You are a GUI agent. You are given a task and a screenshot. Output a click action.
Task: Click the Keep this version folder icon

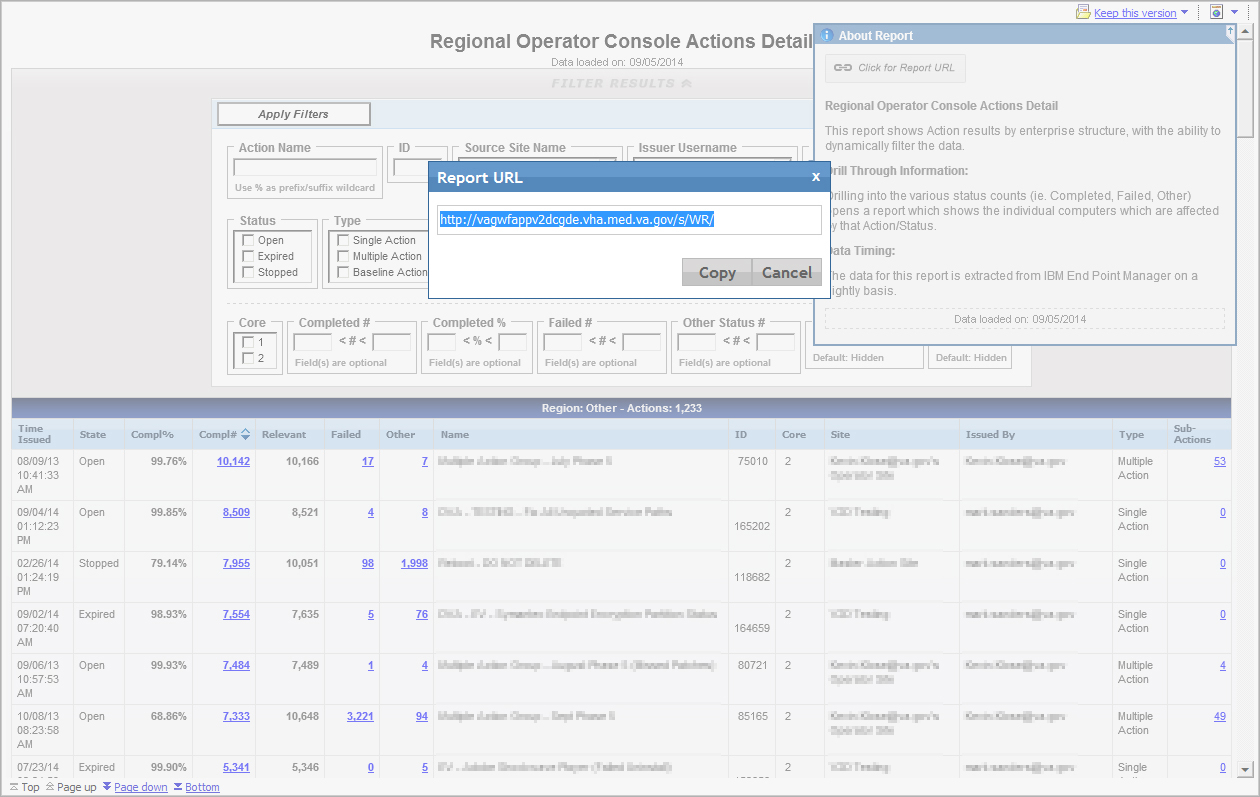click(1083, 12)
